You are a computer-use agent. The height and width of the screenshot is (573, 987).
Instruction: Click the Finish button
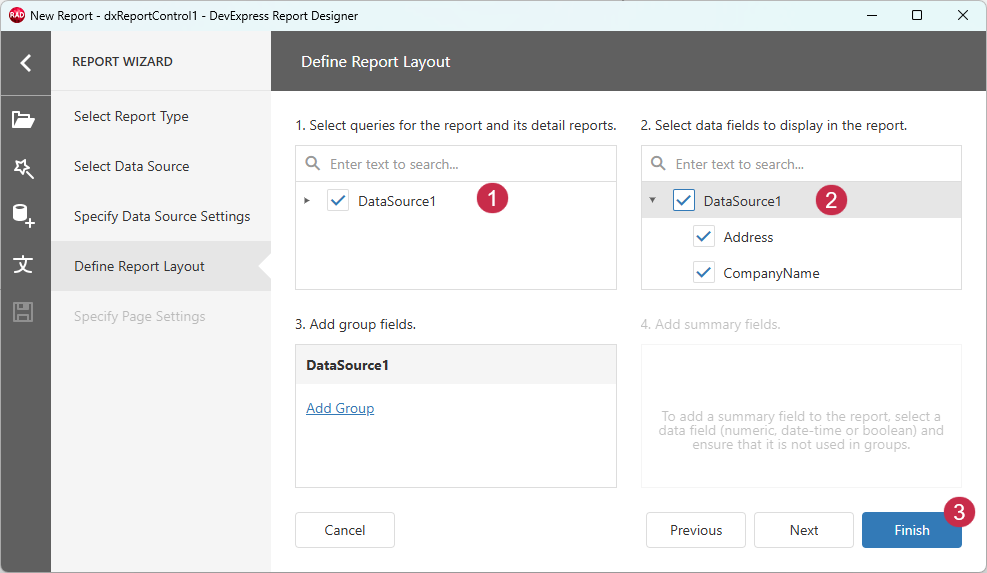click(x=911, y=530)
